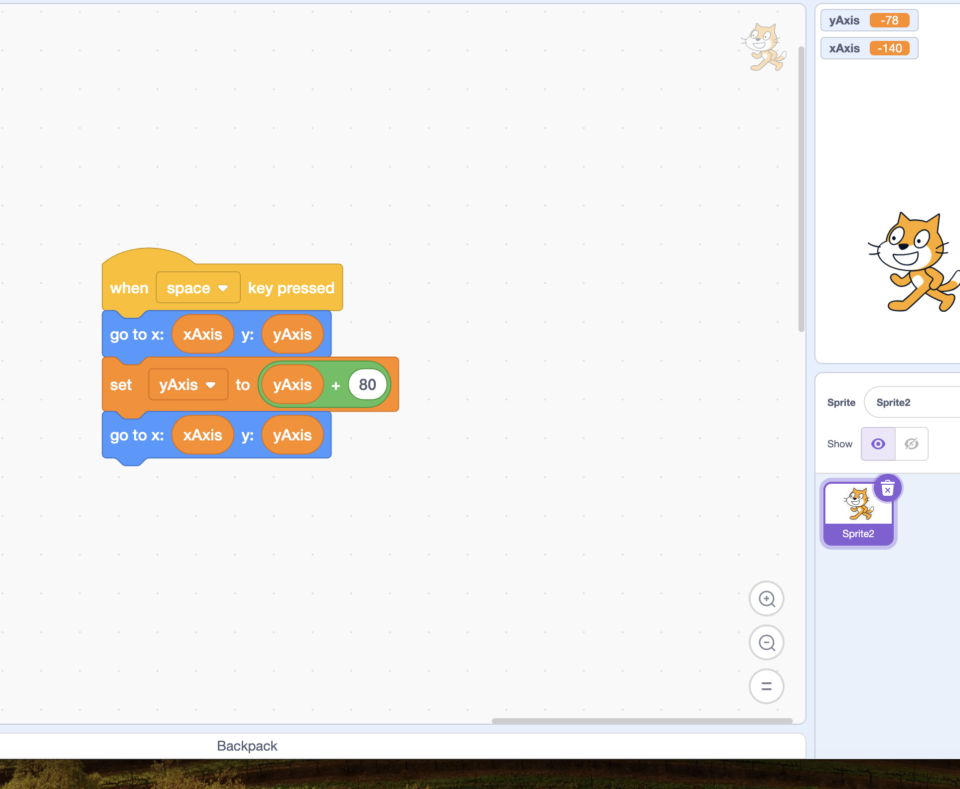The height and width of the screenshot is (789, 960).
Task: Open the "space" key dropdown
Action: [x=197, y=287]
